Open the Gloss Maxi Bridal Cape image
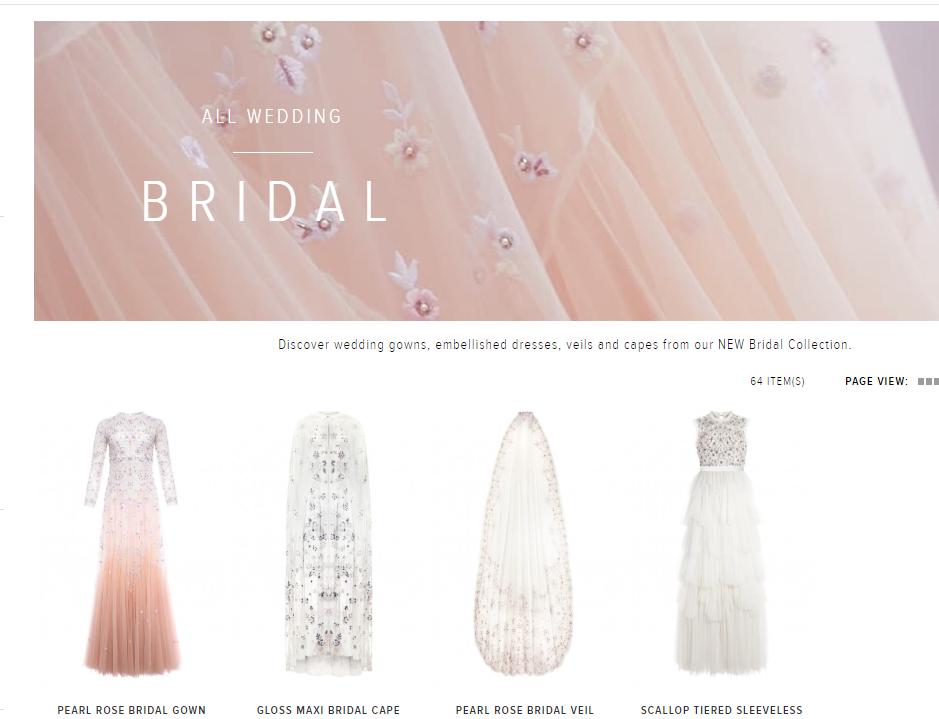The image size is (939, 719). point(328,543)
